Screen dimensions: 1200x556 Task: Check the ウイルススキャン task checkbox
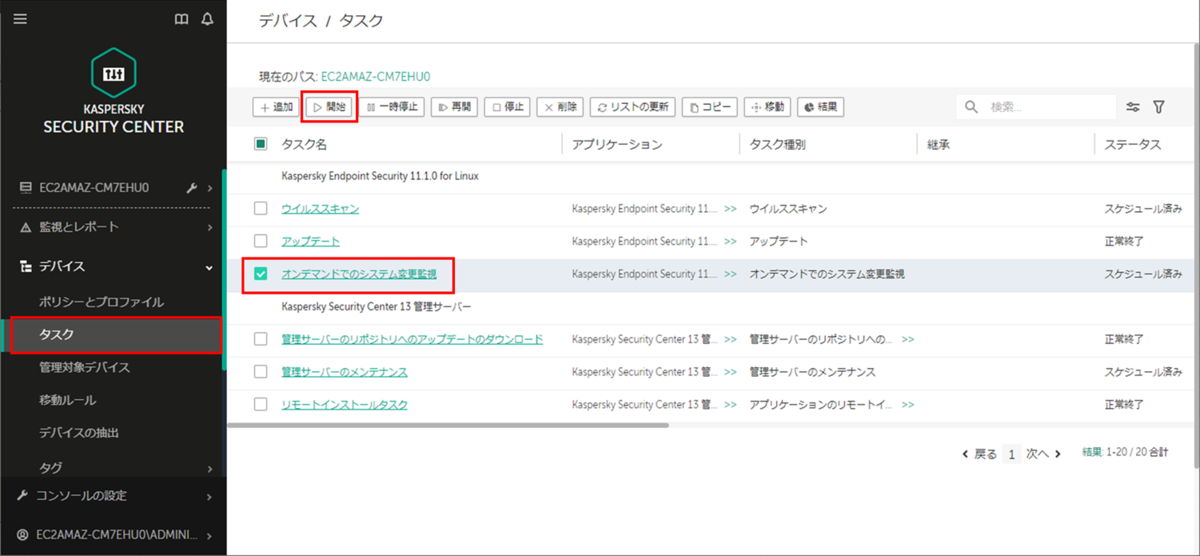260,209
